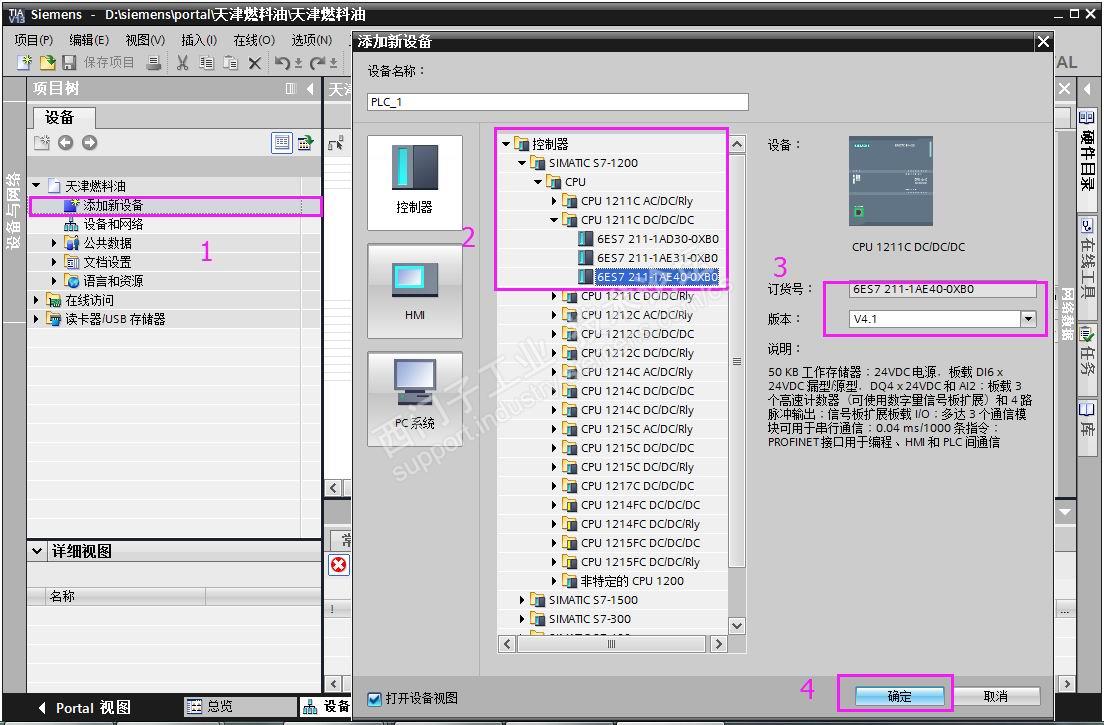Viewport: 1104px width, 725px height.
Task: Click the forward arrow in project tree
Action: pyautogui.click(x=89, y=143)
